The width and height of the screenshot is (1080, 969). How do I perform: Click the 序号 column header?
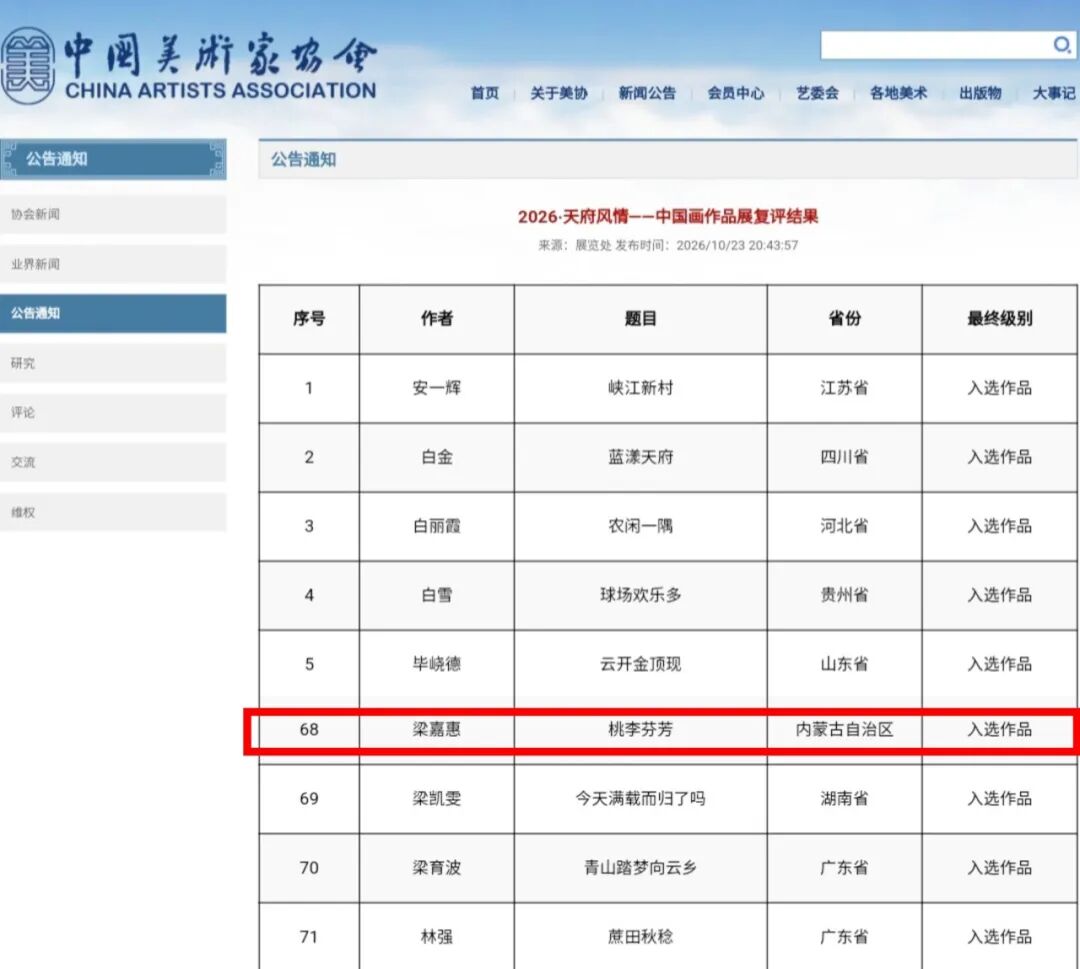pos(309,319)
